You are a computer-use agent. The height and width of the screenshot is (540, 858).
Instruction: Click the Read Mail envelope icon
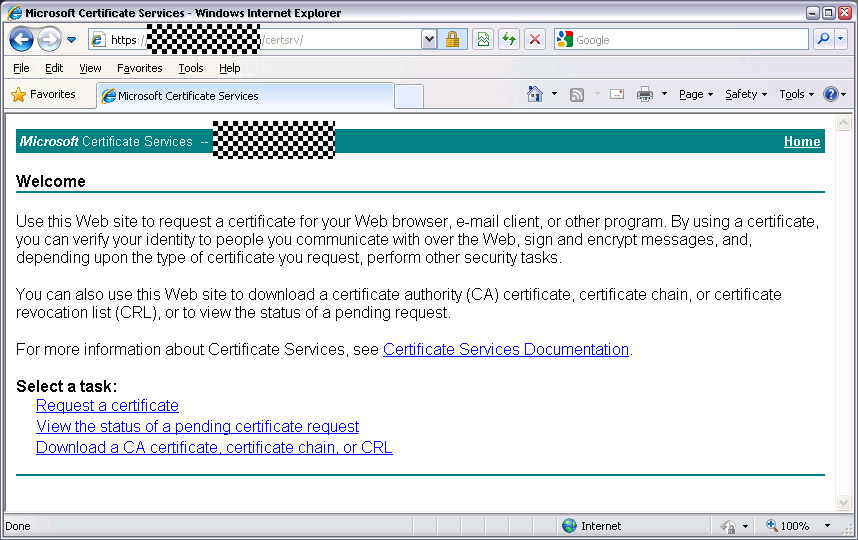coord(617,94)
